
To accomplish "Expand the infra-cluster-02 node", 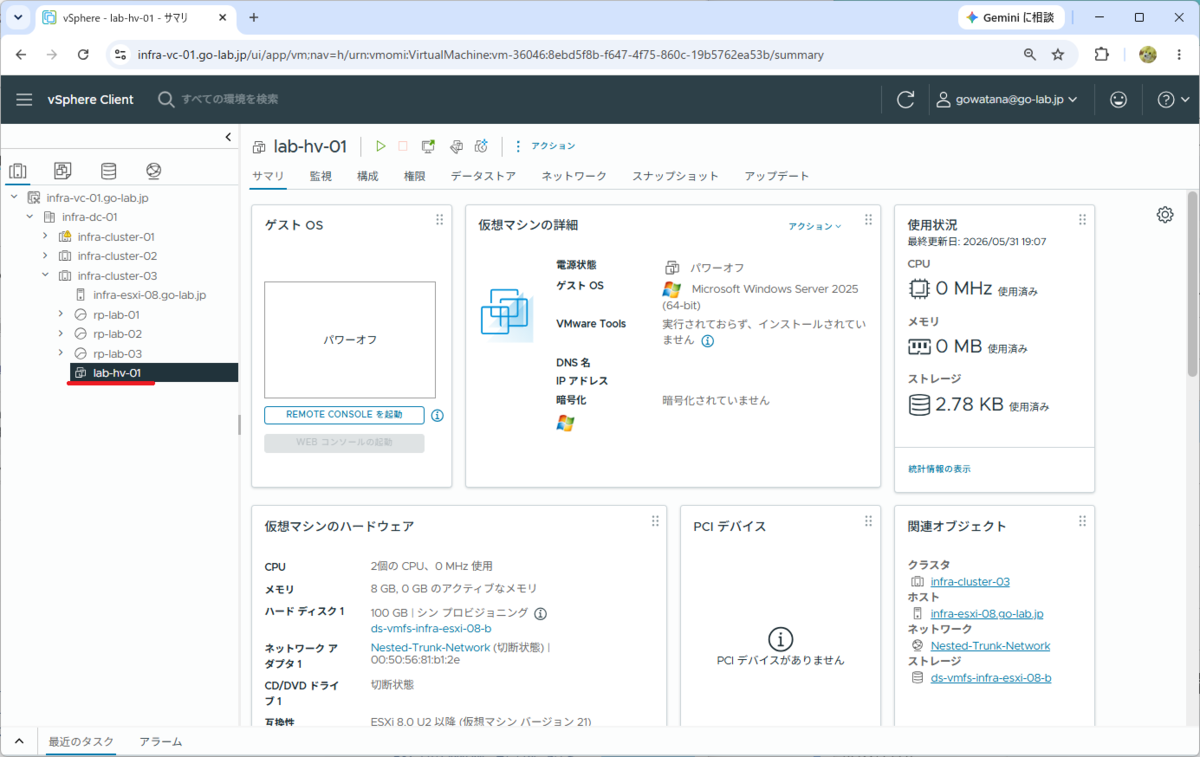I will pyautogui.click(x=45, y=256).
